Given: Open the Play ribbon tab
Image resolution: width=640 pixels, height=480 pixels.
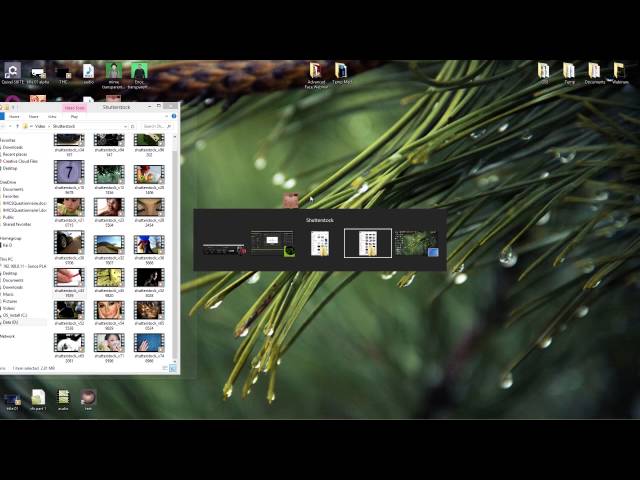Looking at the screenshot, I should pyautogui.click(x=74, y=116).
